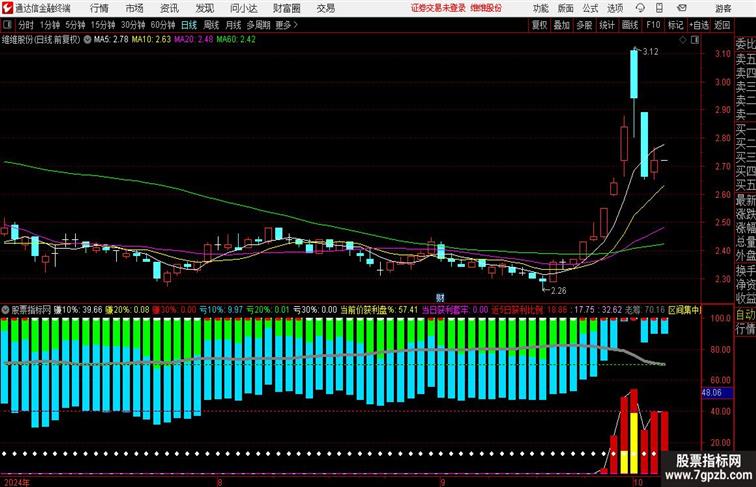Switch to the 30分钟 period tab
The image size is (756, 487).
[x=133, y=25]
